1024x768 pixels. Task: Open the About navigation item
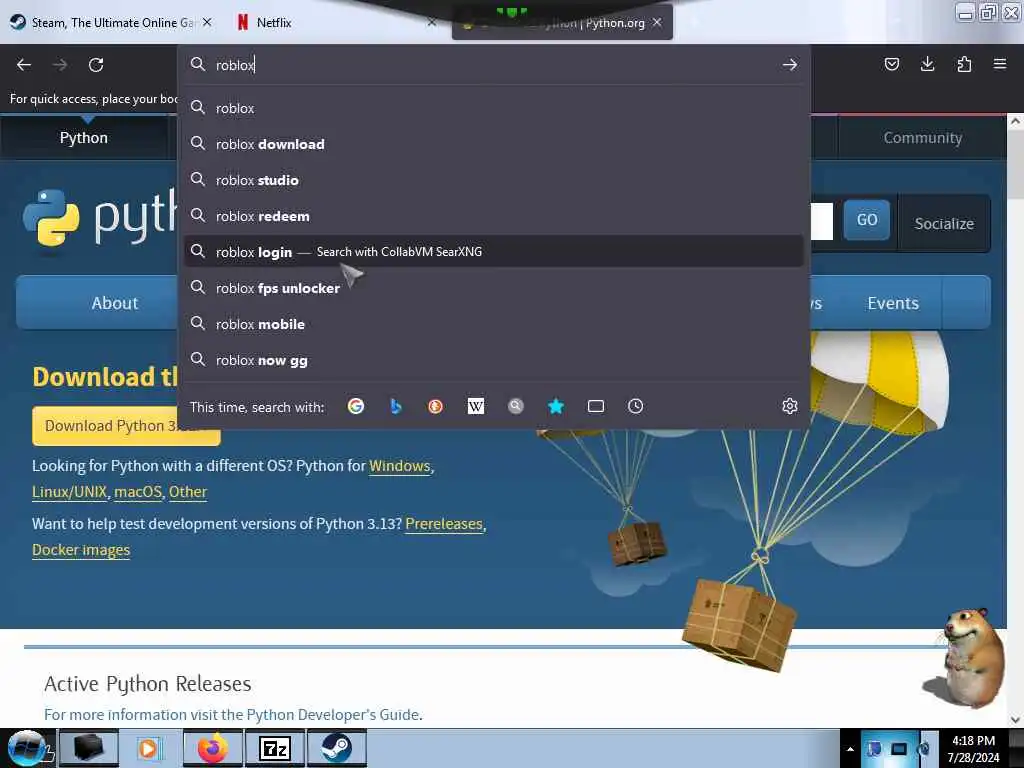tap(115, 303)
